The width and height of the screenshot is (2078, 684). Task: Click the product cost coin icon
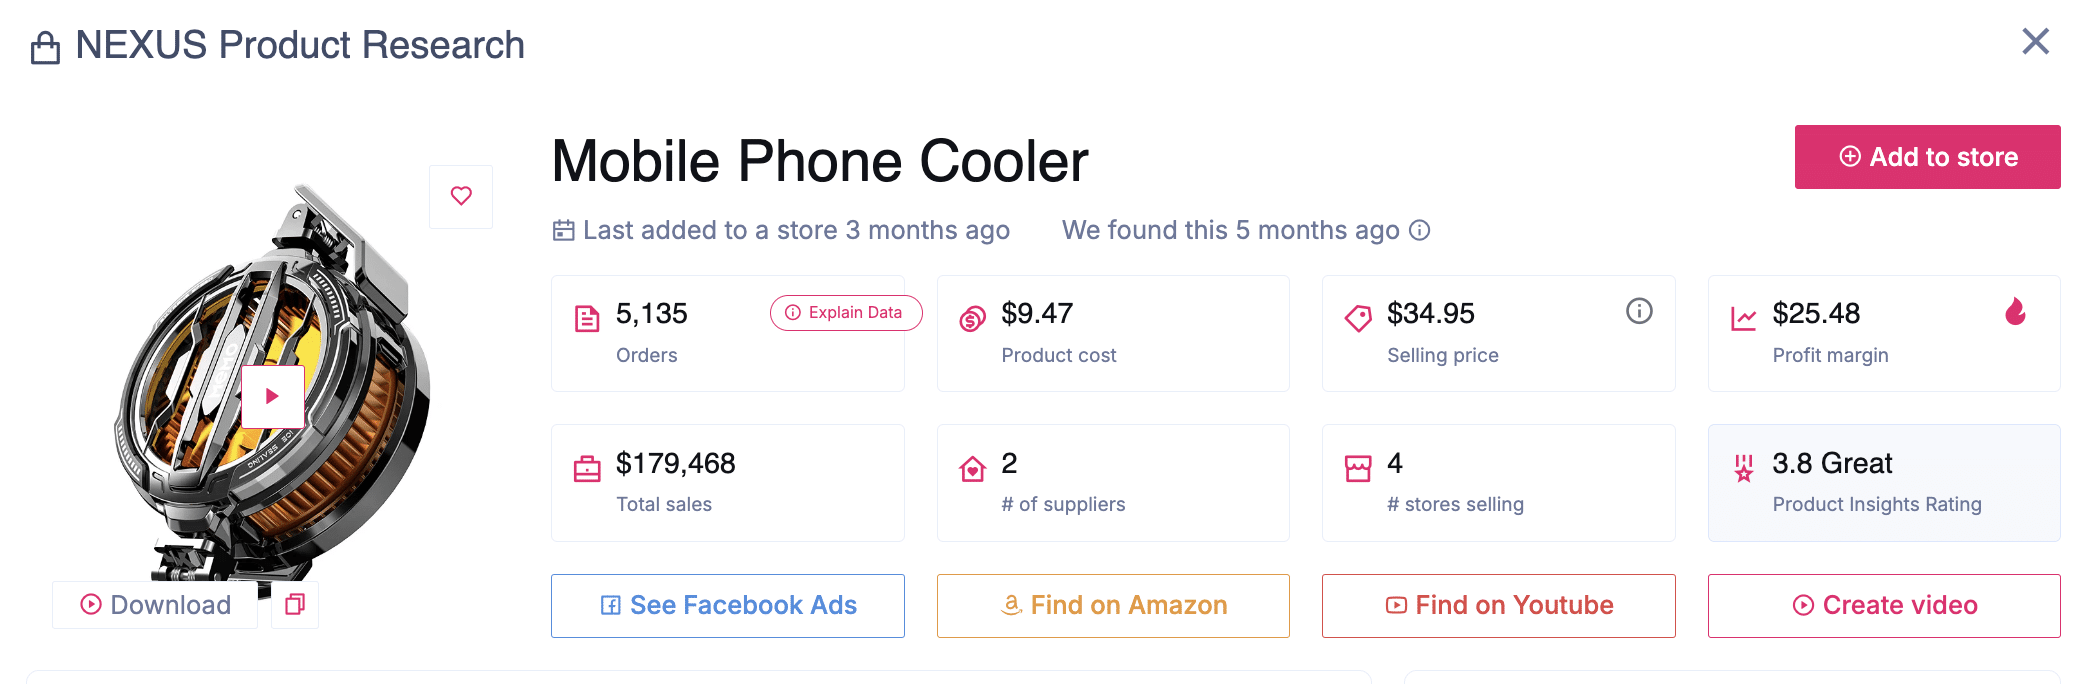[x=972, y=319]
